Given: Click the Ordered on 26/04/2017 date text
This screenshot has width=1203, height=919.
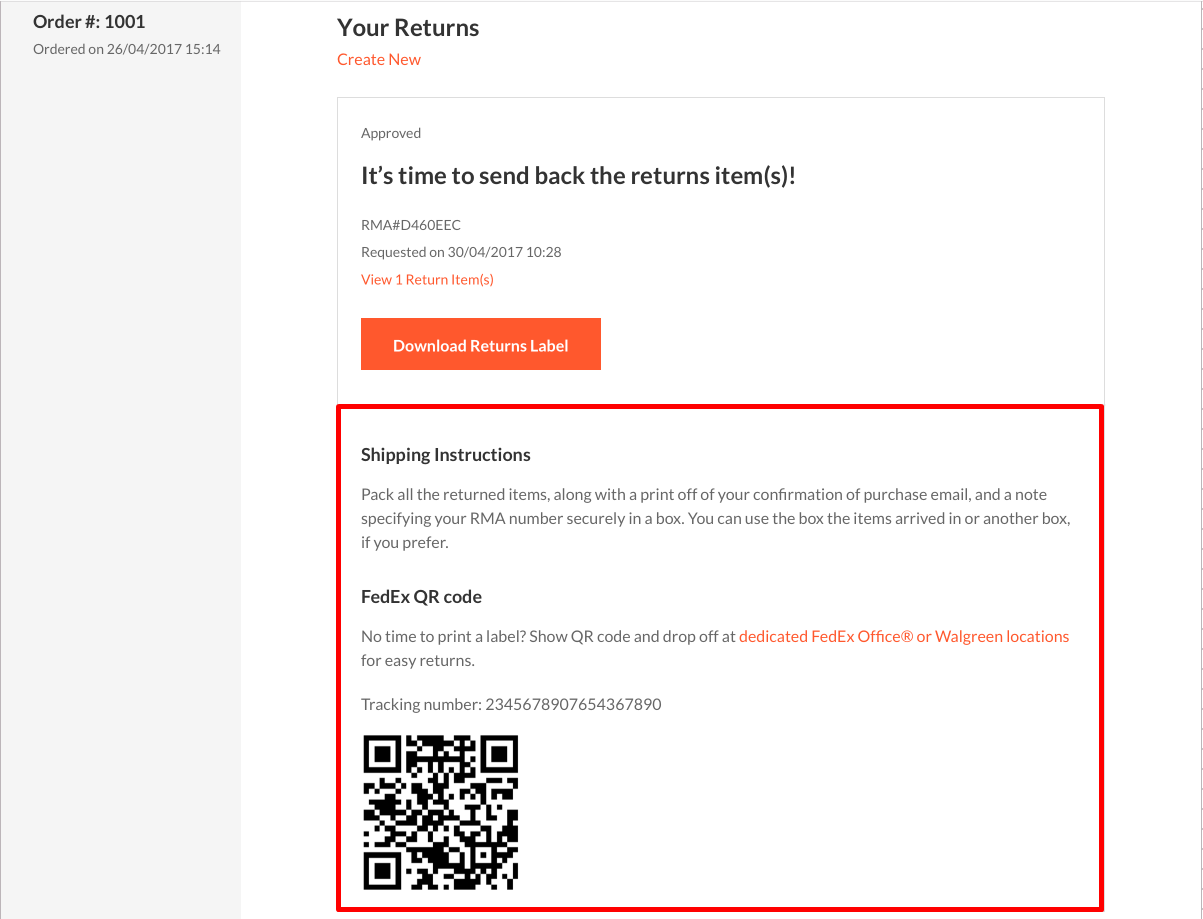Looking at the screenshot, I should 127,48.
